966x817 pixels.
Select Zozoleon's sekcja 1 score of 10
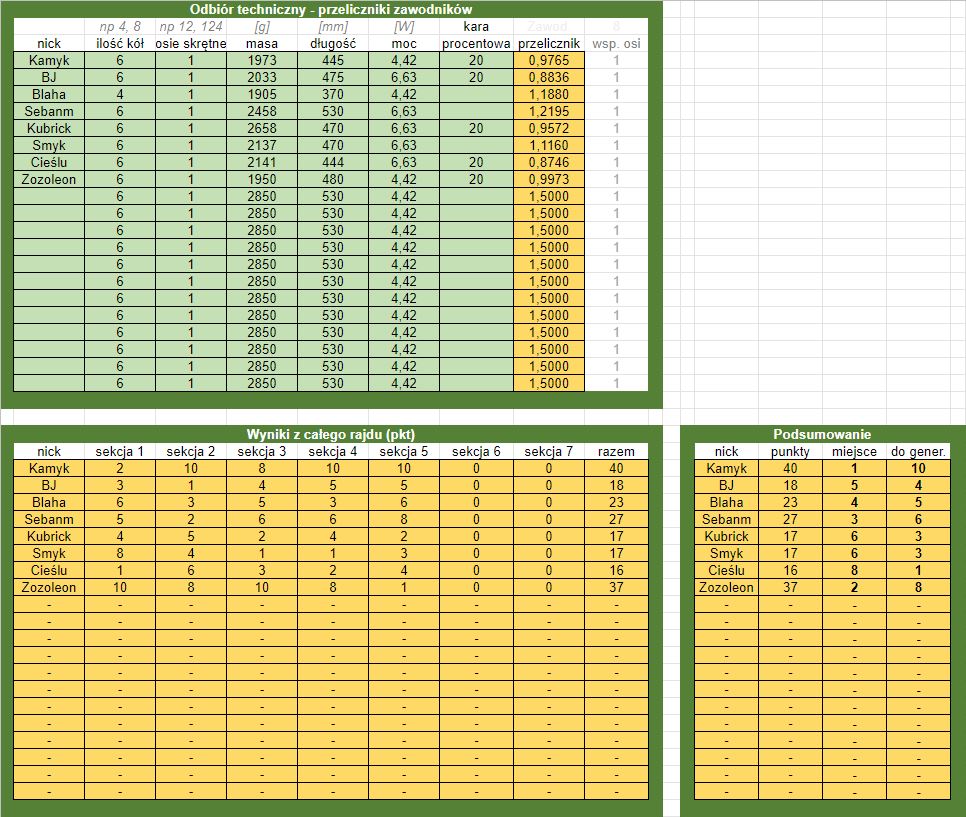tap(120, 587)
